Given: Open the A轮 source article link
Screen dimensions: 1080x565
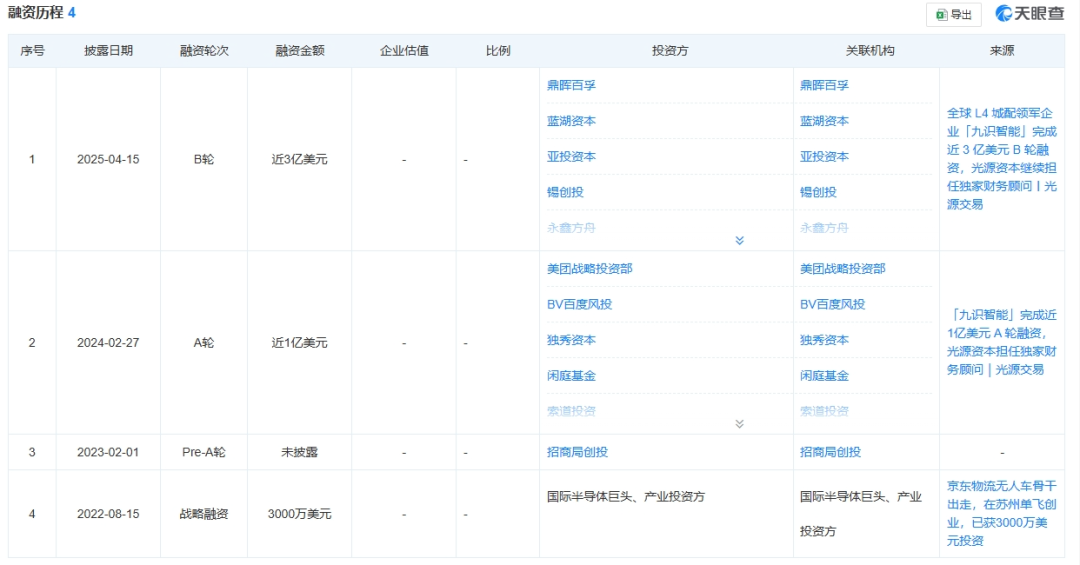Looking at the screenshot, I should [x=1001, y=342].
